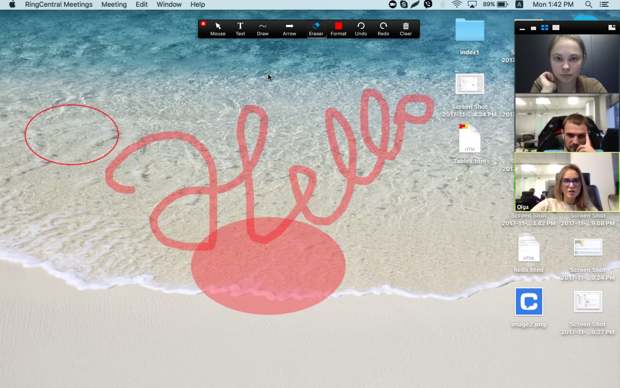Click the AirPlay display icon

472,4
